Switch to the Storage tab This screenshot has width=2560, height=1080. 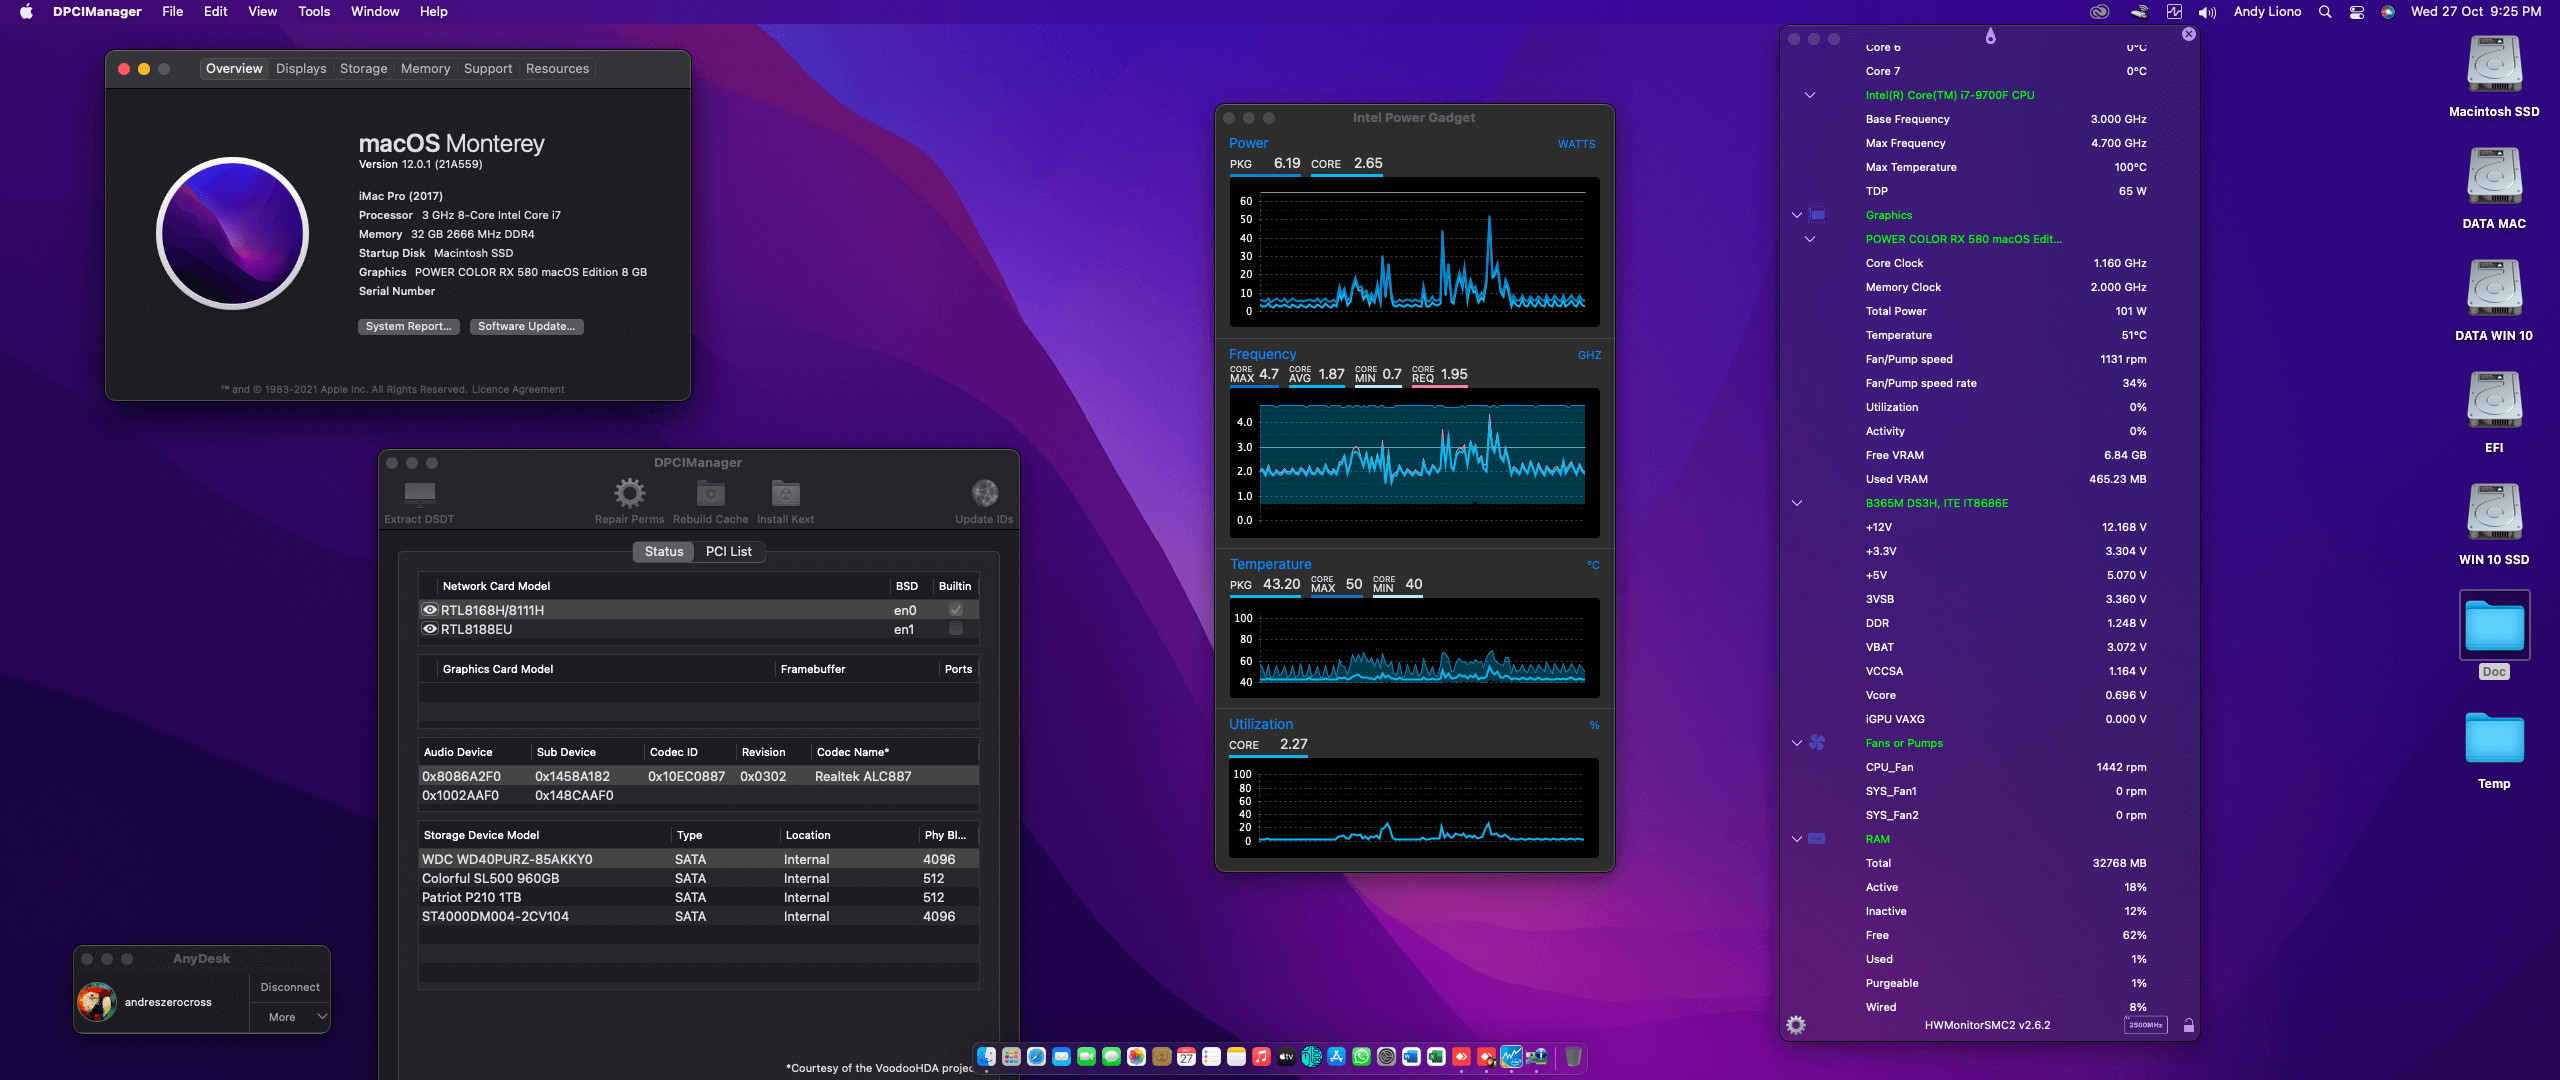coord(363,68)
